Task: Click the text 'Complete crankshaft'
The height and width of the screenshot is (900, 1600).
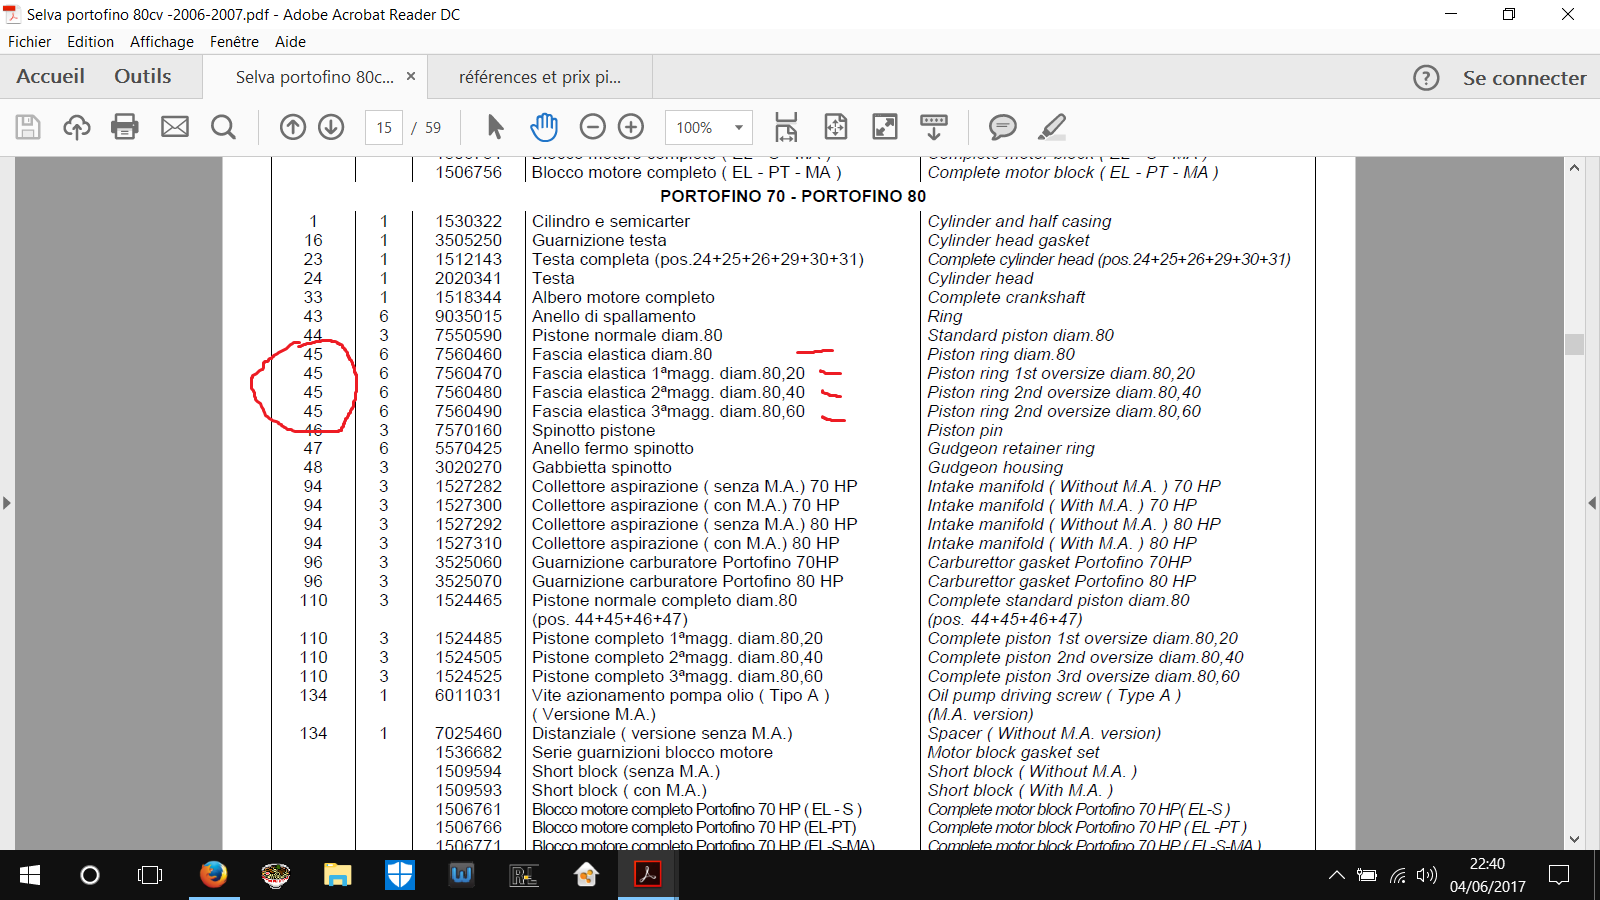Action: click(x=1006, y=297)
